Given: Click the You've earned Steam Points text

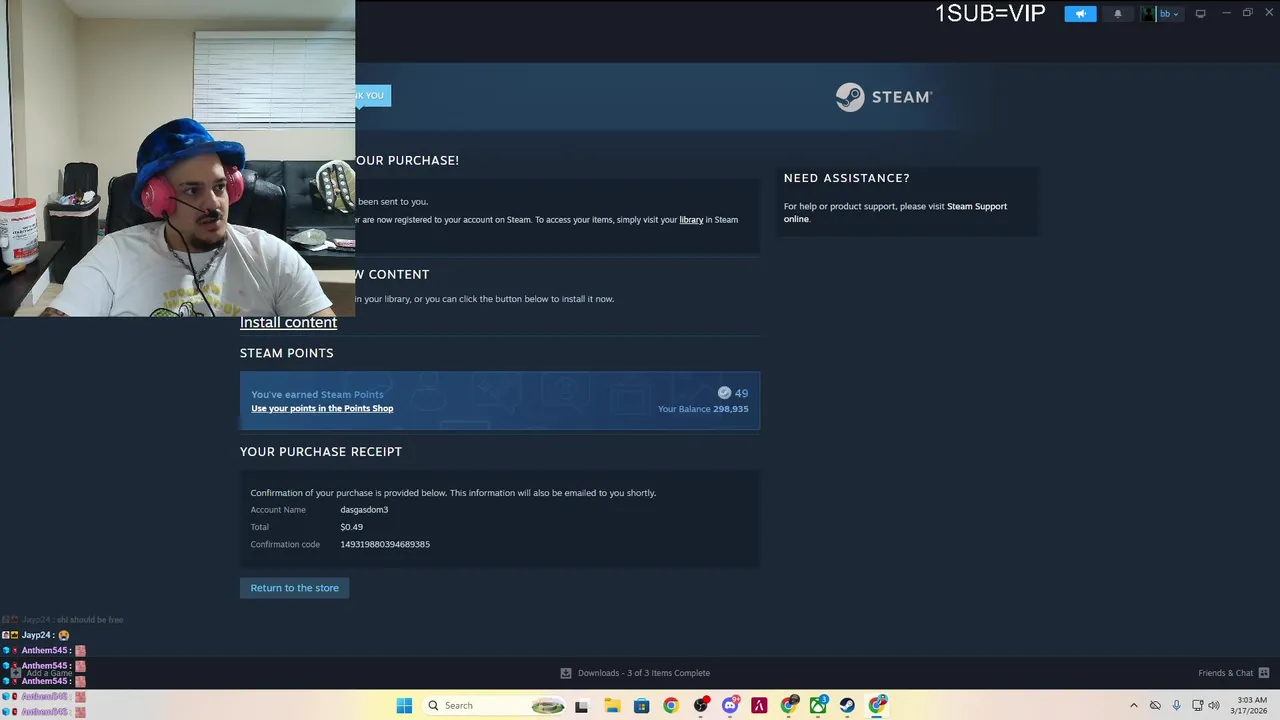Looking at the screenshot, I should click(x=317, y=394).
